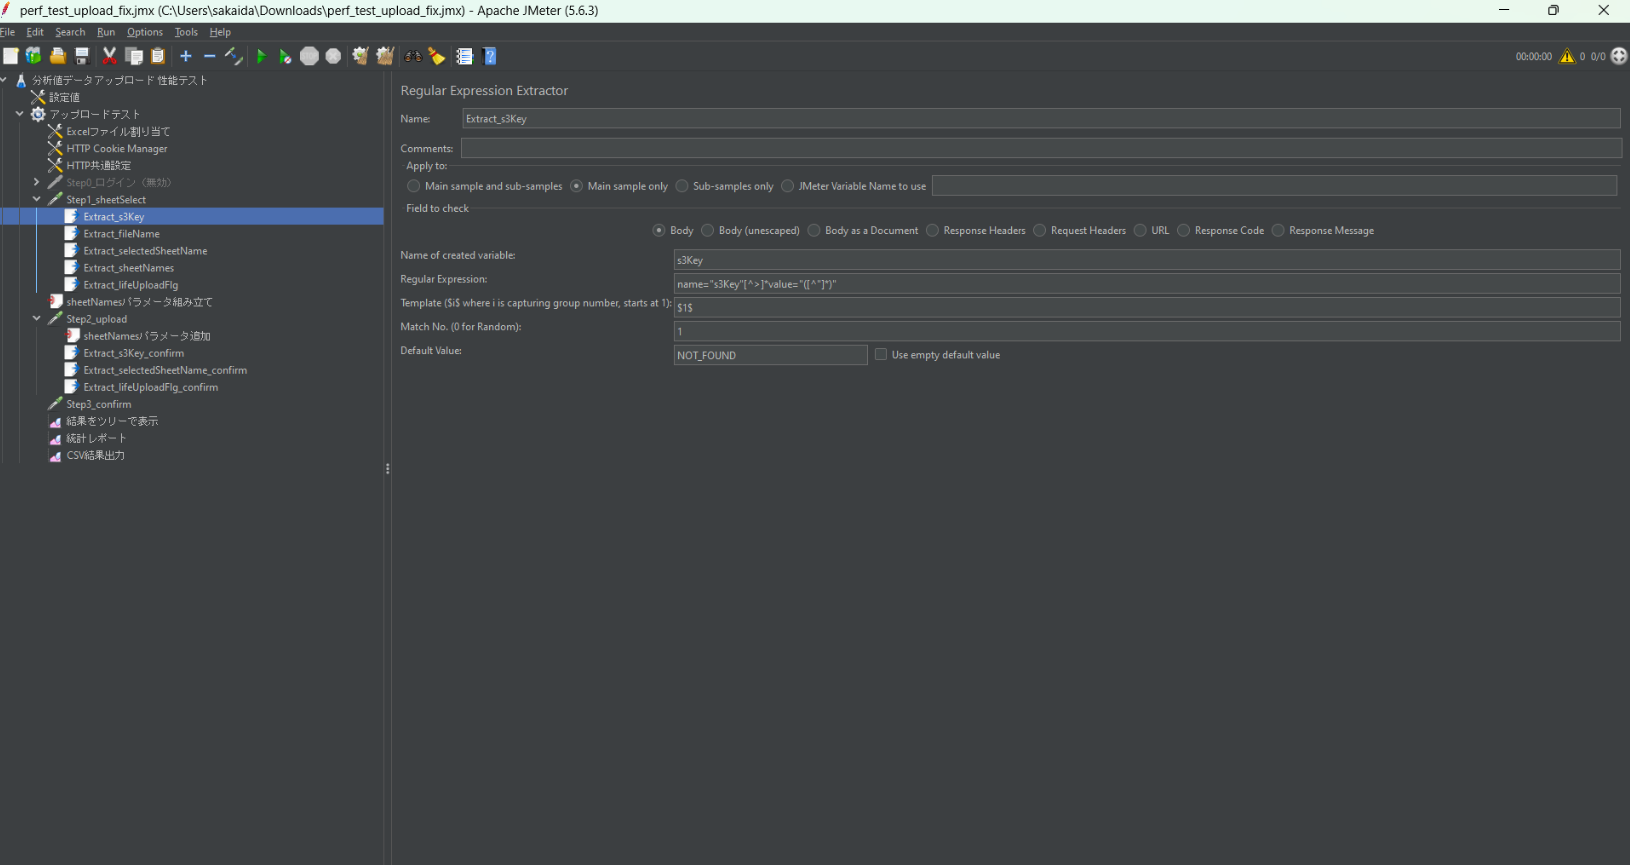
Task: Select the Response Headers radio button
Action: [933, 231]
